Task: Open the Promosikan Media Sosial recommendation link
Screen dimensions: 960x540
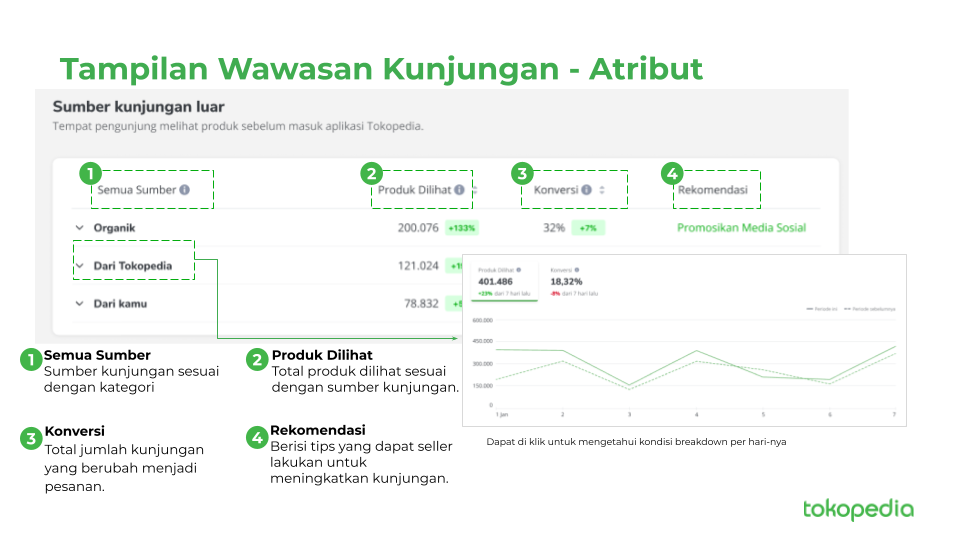Action: (x=741, y=228)
